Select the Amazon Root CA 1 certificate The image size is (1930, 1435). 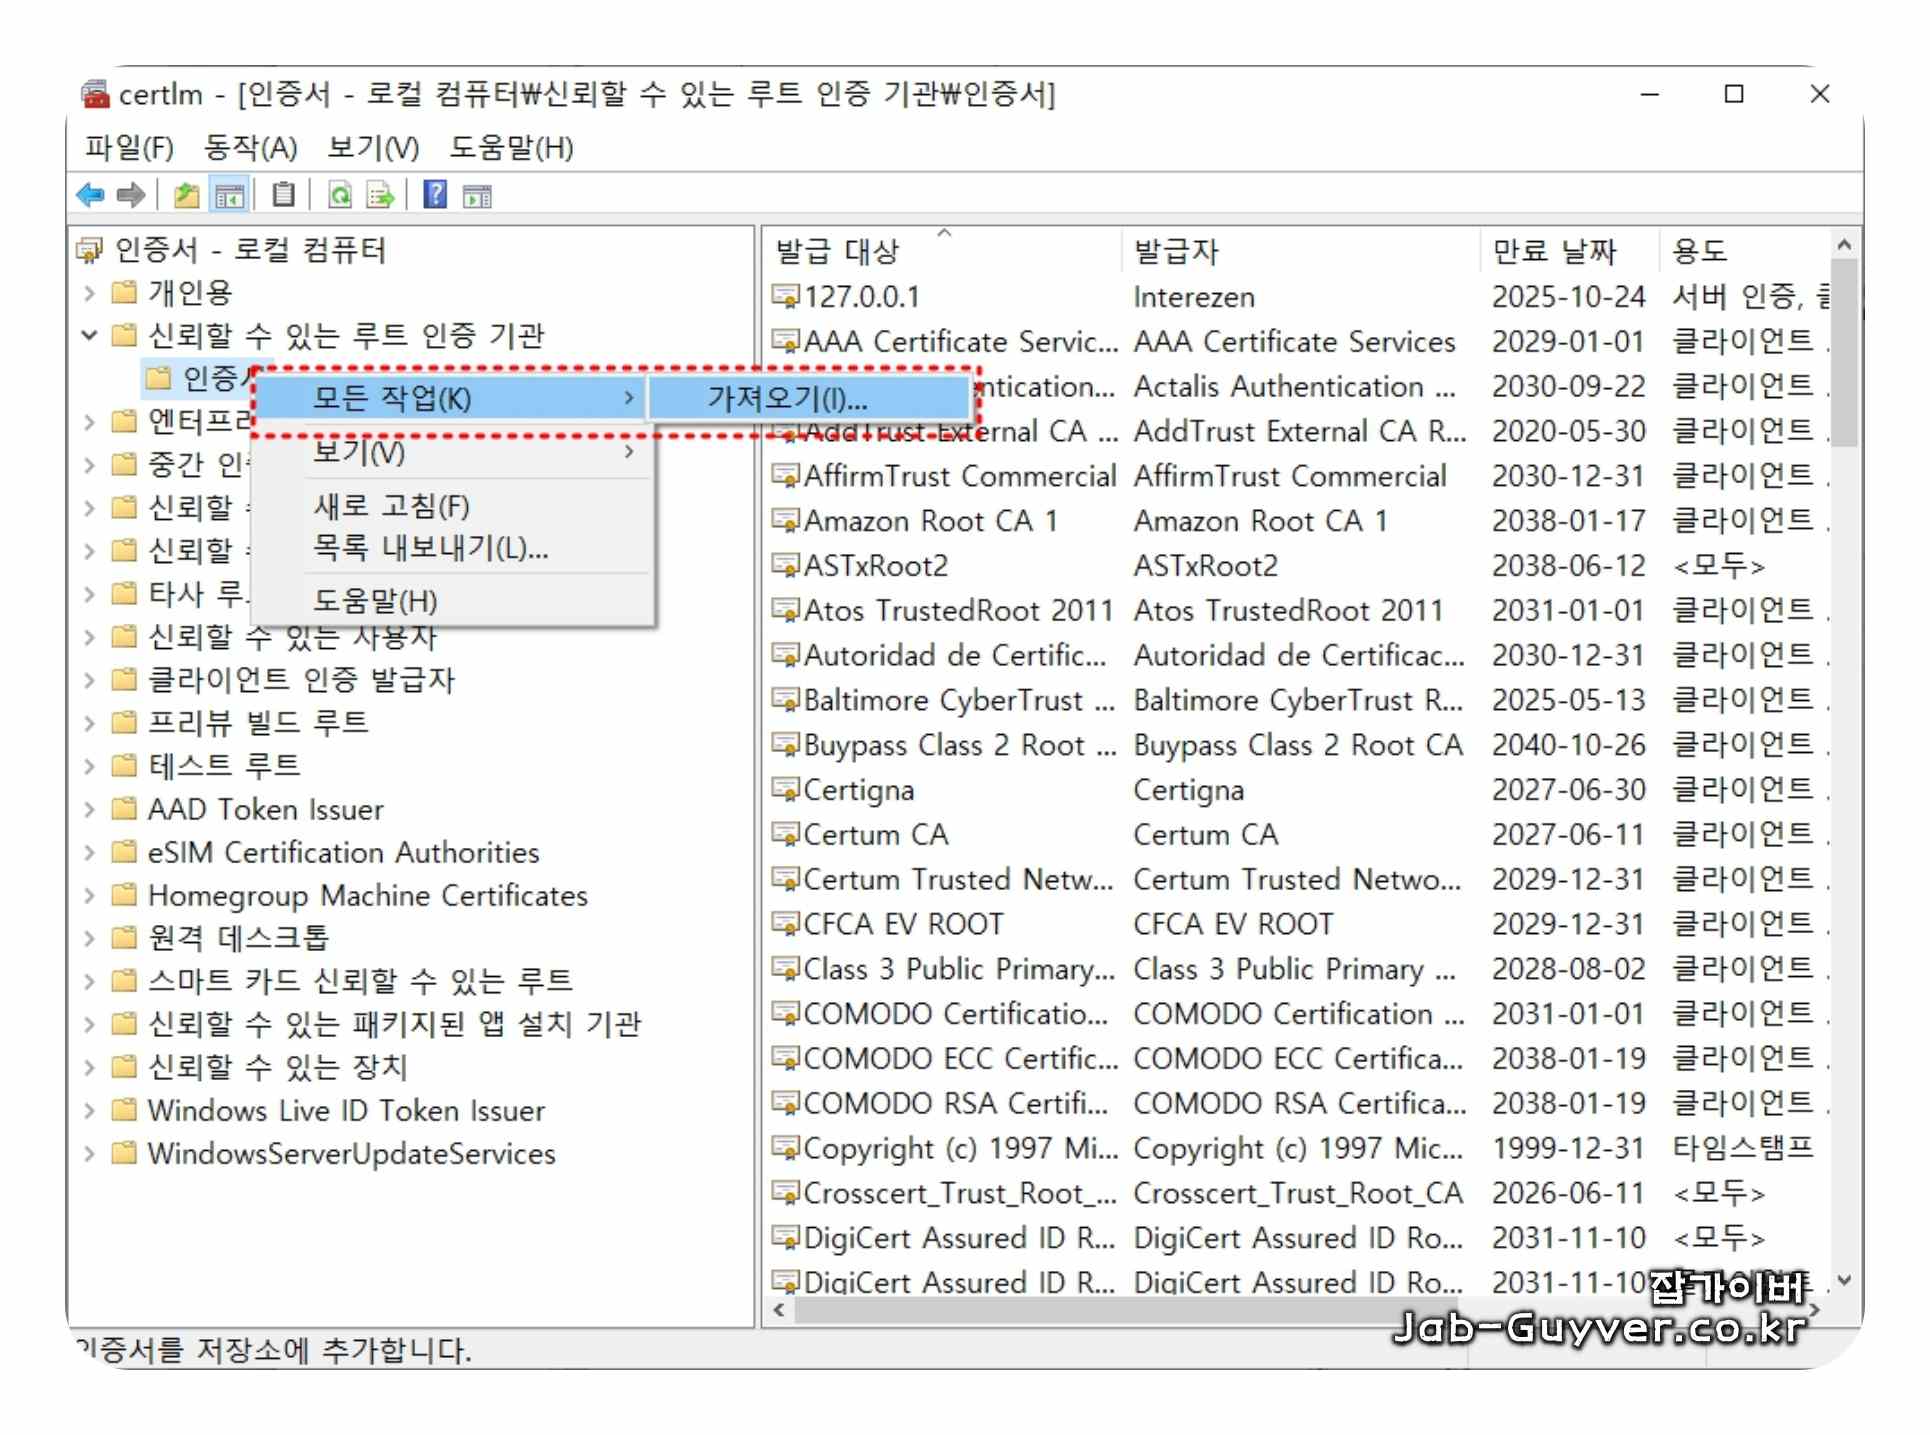click(x=930, y=521)
